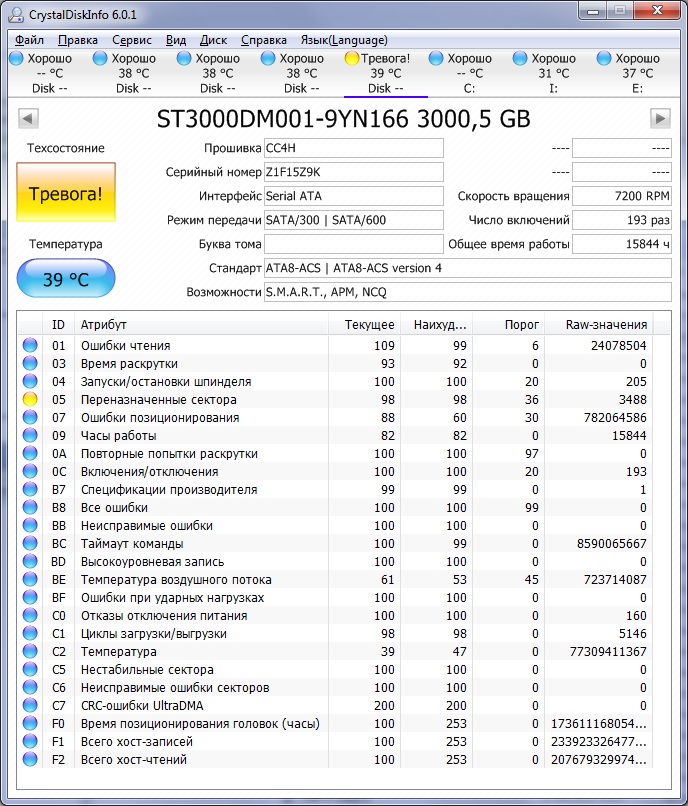Click the power-on hours field 15844 ч

(622, 244)
